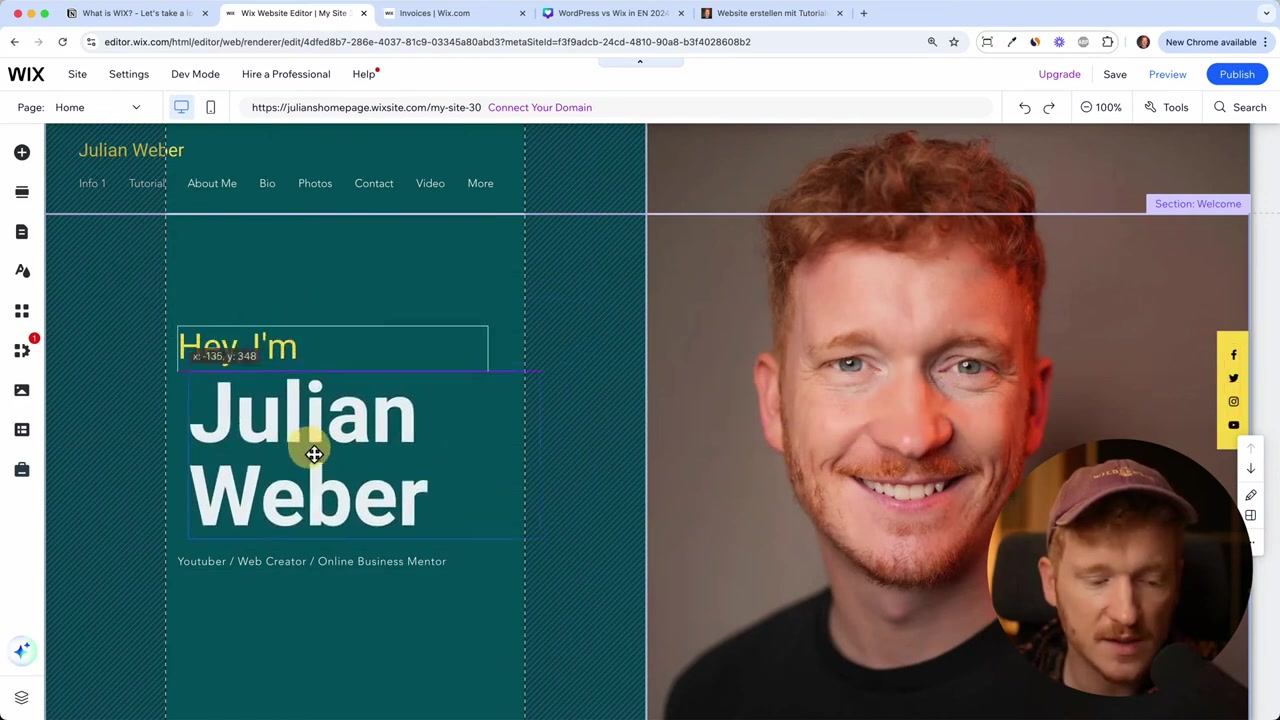This screenshot has width=1280, height=720.
Task: Reload the browser page
Action: pos(62,42)
